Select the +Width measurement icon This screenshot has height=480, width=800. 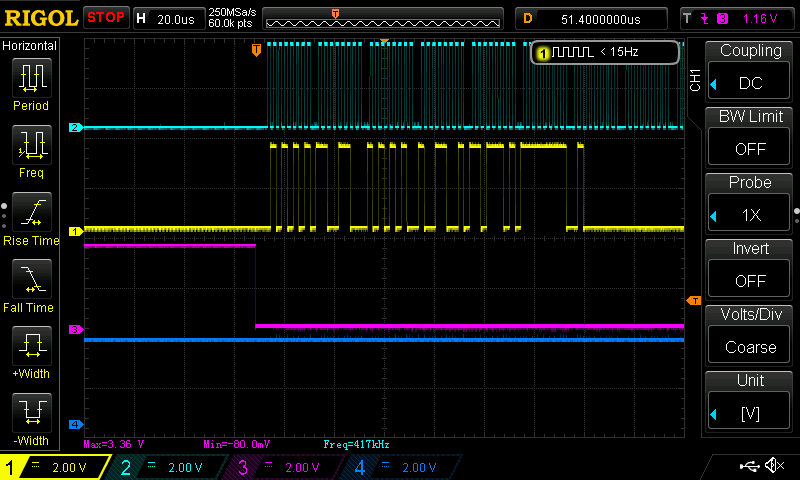(x=32, y=345)
